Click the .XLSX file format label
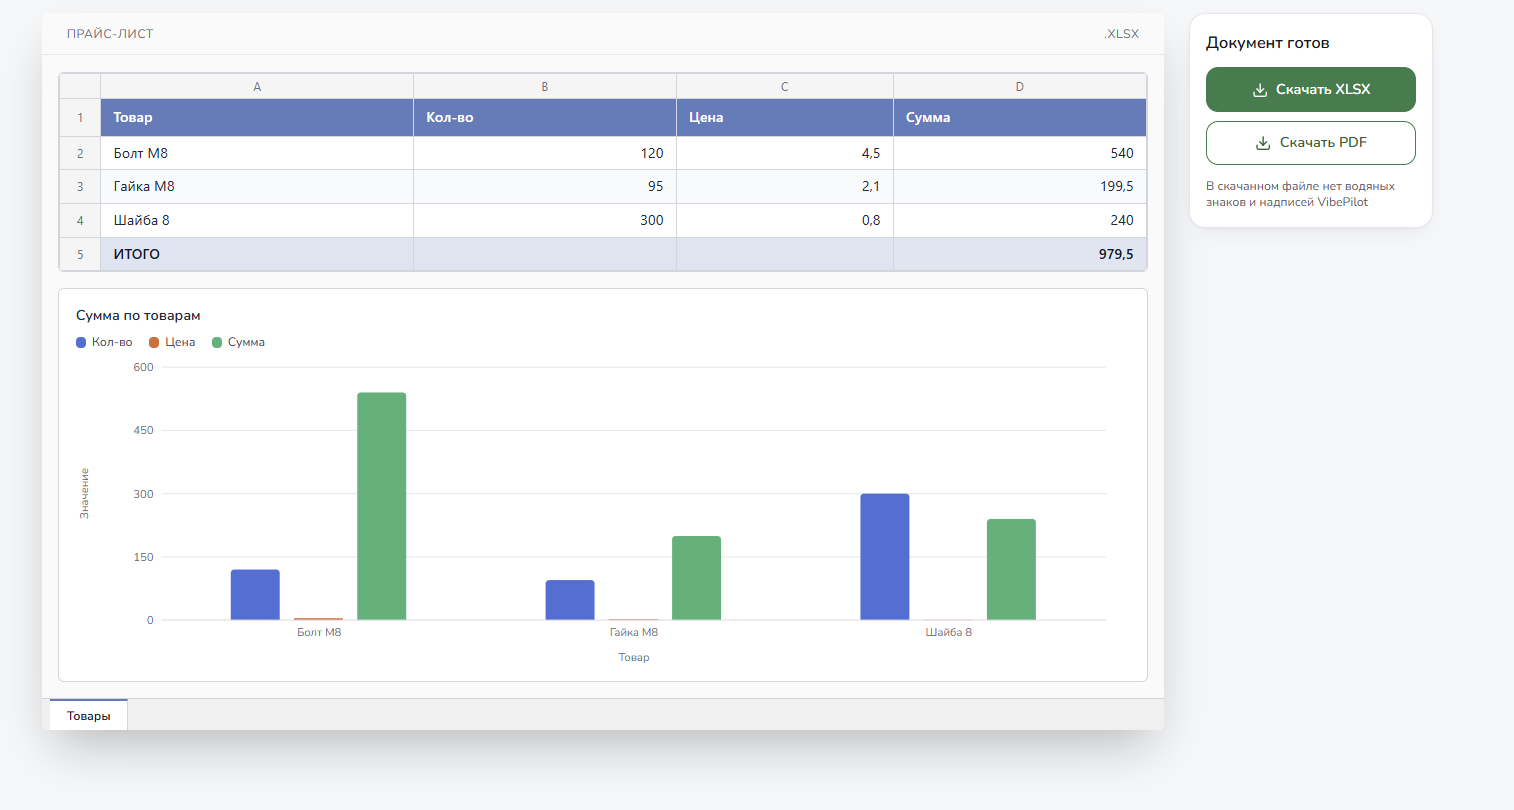Viewport: 1514px width, 810px height. point(1121,34)
